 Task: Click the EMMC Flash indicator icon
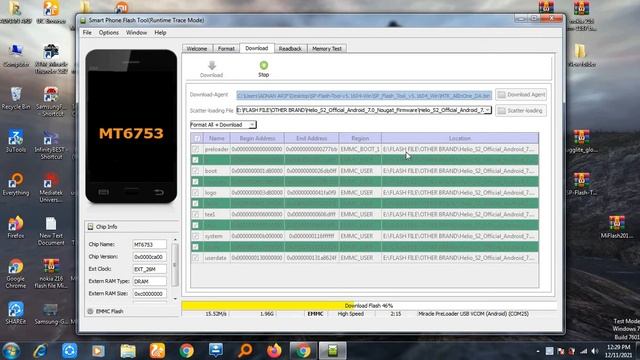point(90,311)
